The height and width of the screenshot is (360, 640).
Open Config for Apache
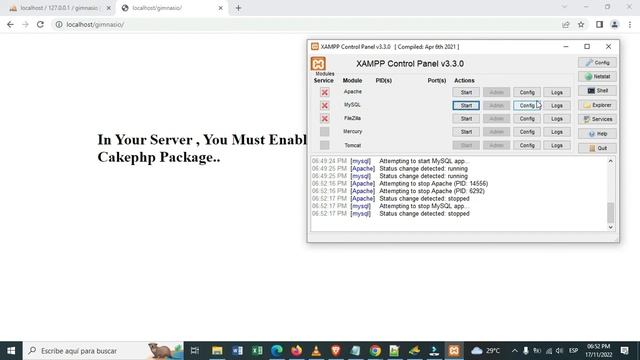click(527, 93)
